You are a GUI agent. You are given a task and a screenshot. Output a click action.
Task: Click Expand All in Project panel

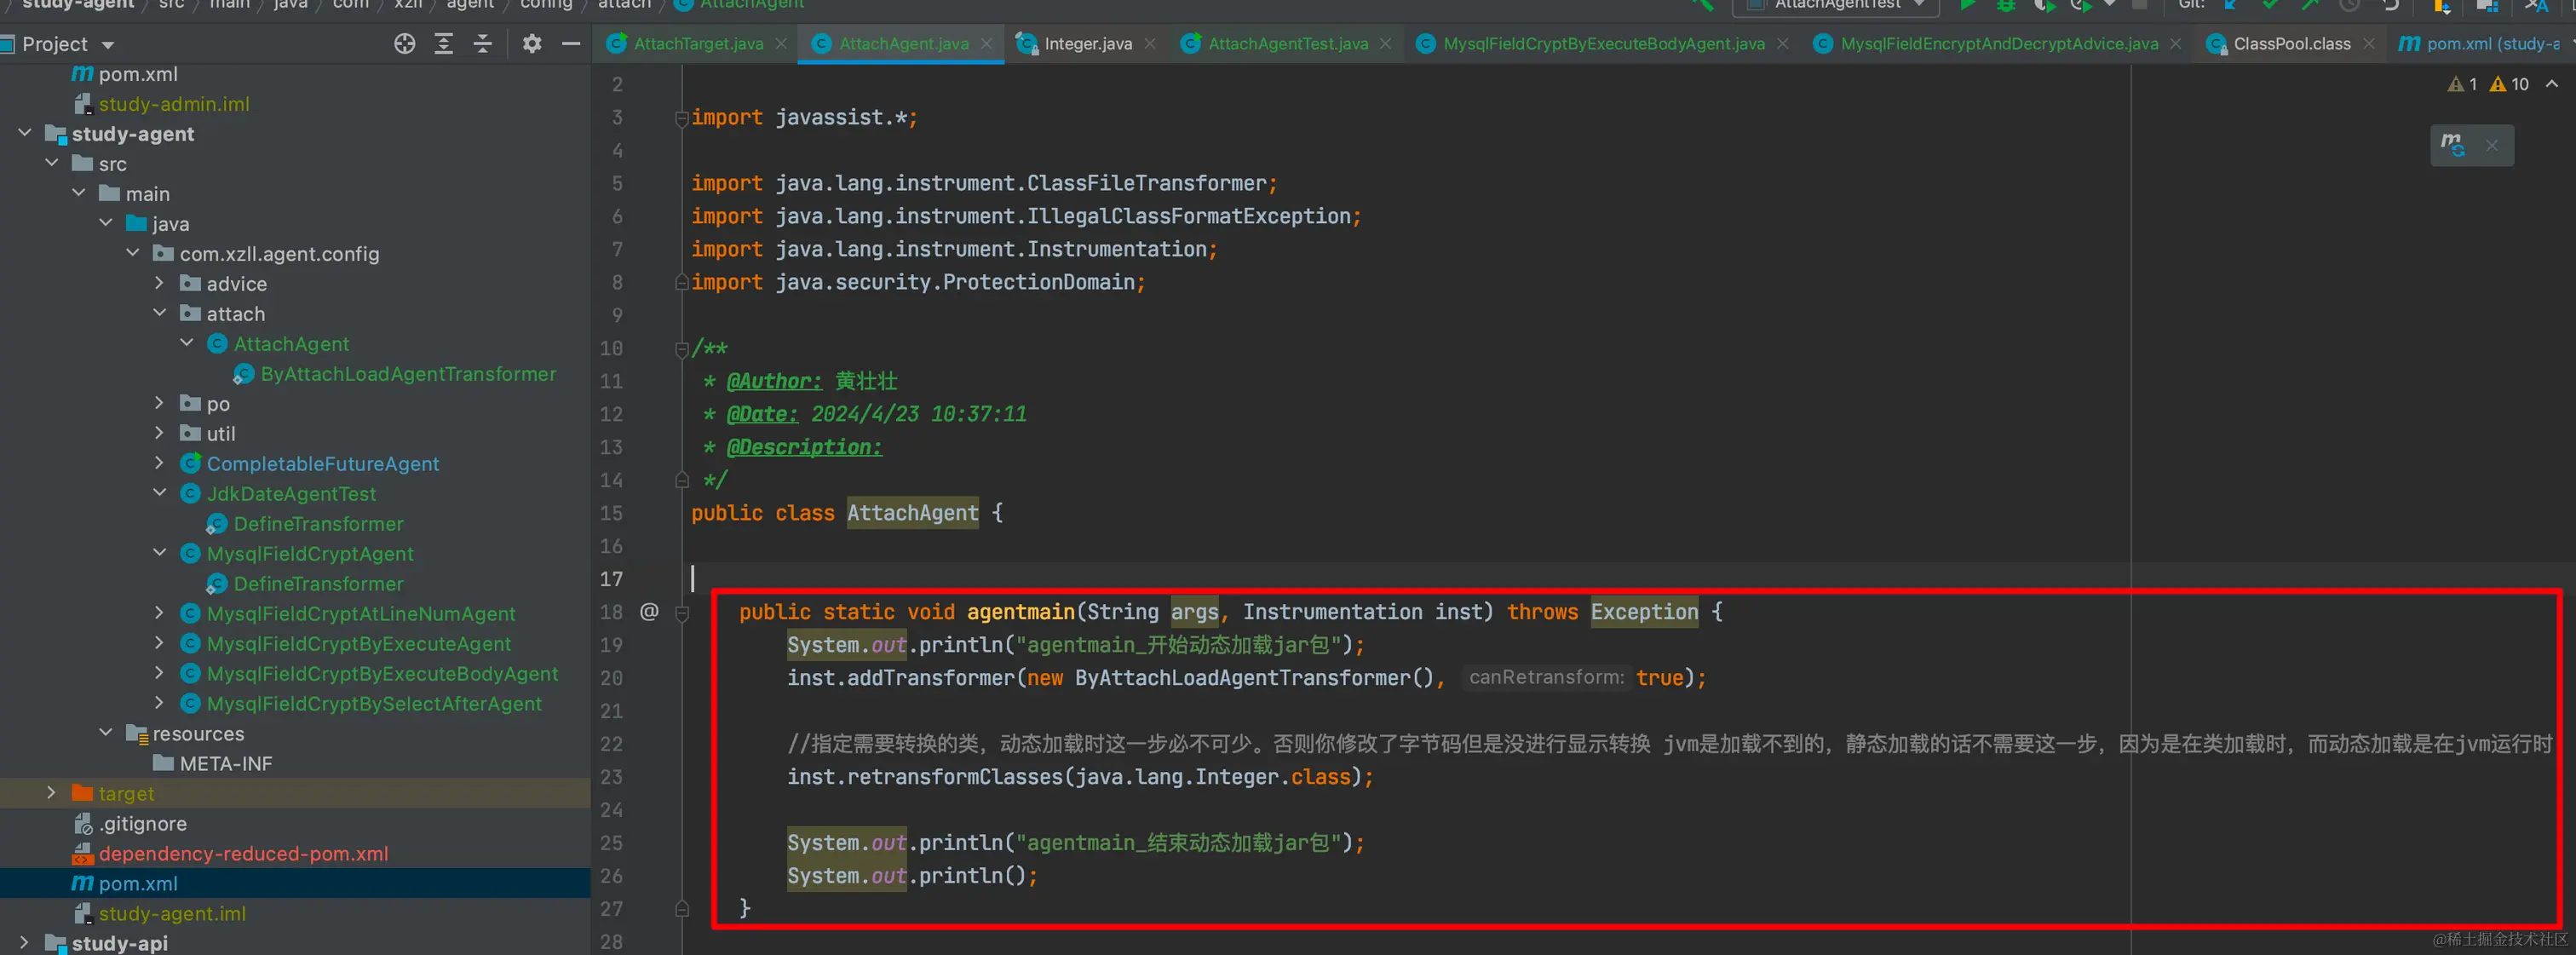click(444, 44)
